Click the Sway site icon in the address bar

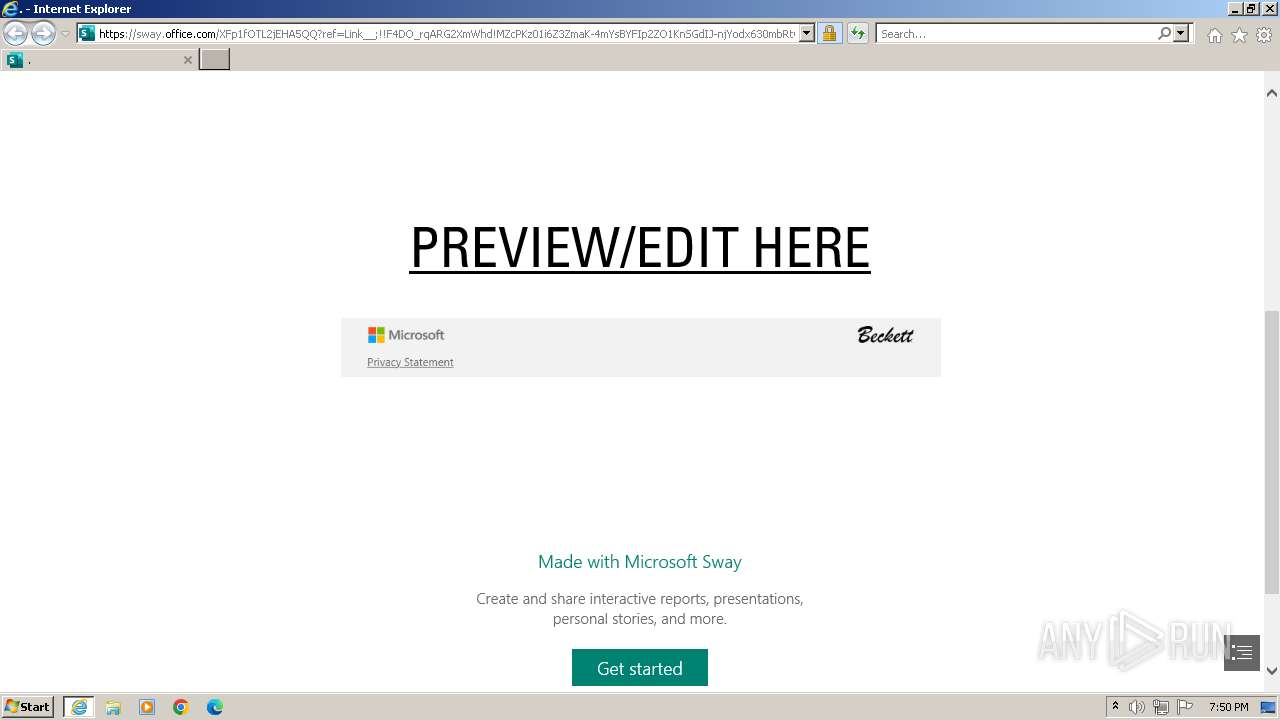click(87, 33)
